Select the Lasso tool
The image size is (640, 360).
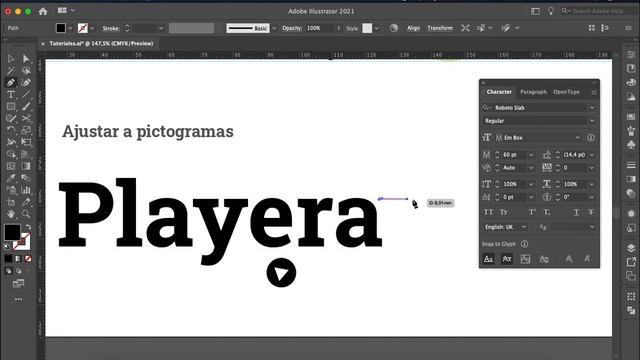pyautogui.click(x=26, y=71)
